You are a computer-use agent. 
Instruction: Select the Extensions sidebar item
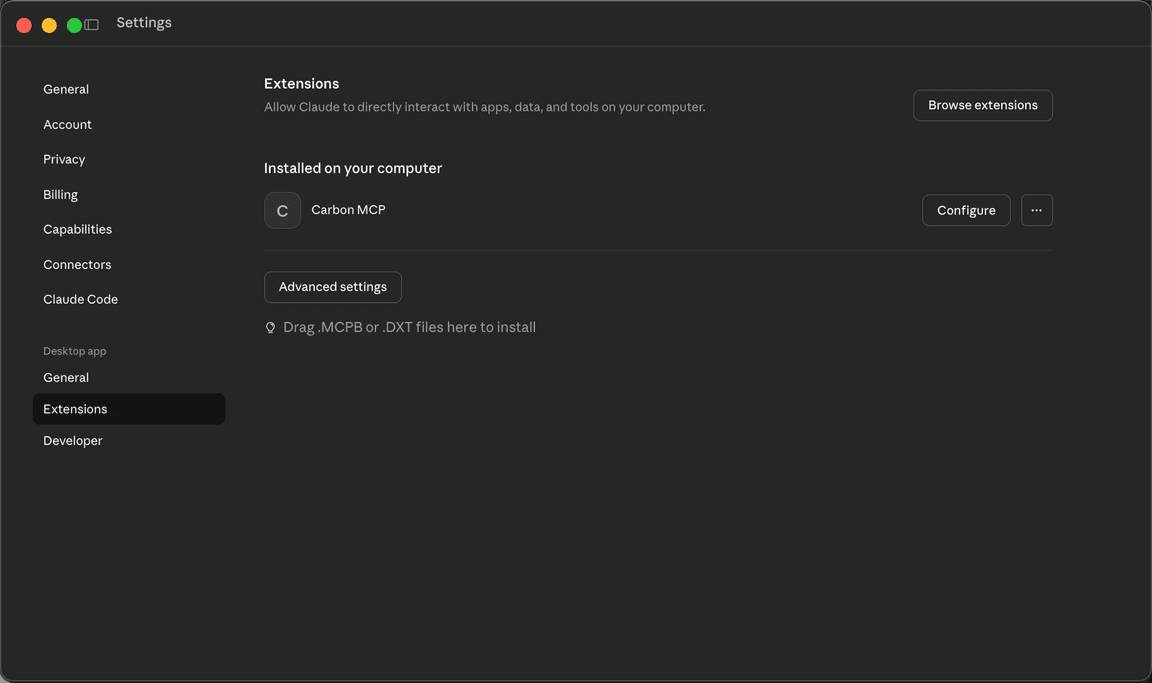pyautogui.click(x=75, y=409)
